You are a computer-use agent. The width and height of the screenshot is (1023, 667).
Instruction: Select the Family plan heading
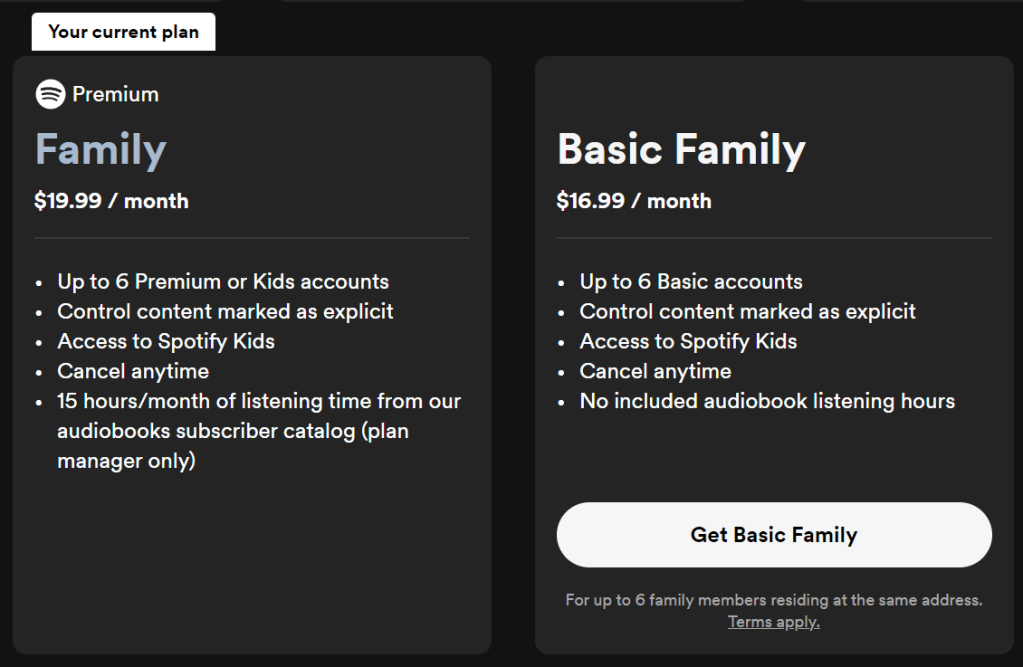(x=100, y=150)
